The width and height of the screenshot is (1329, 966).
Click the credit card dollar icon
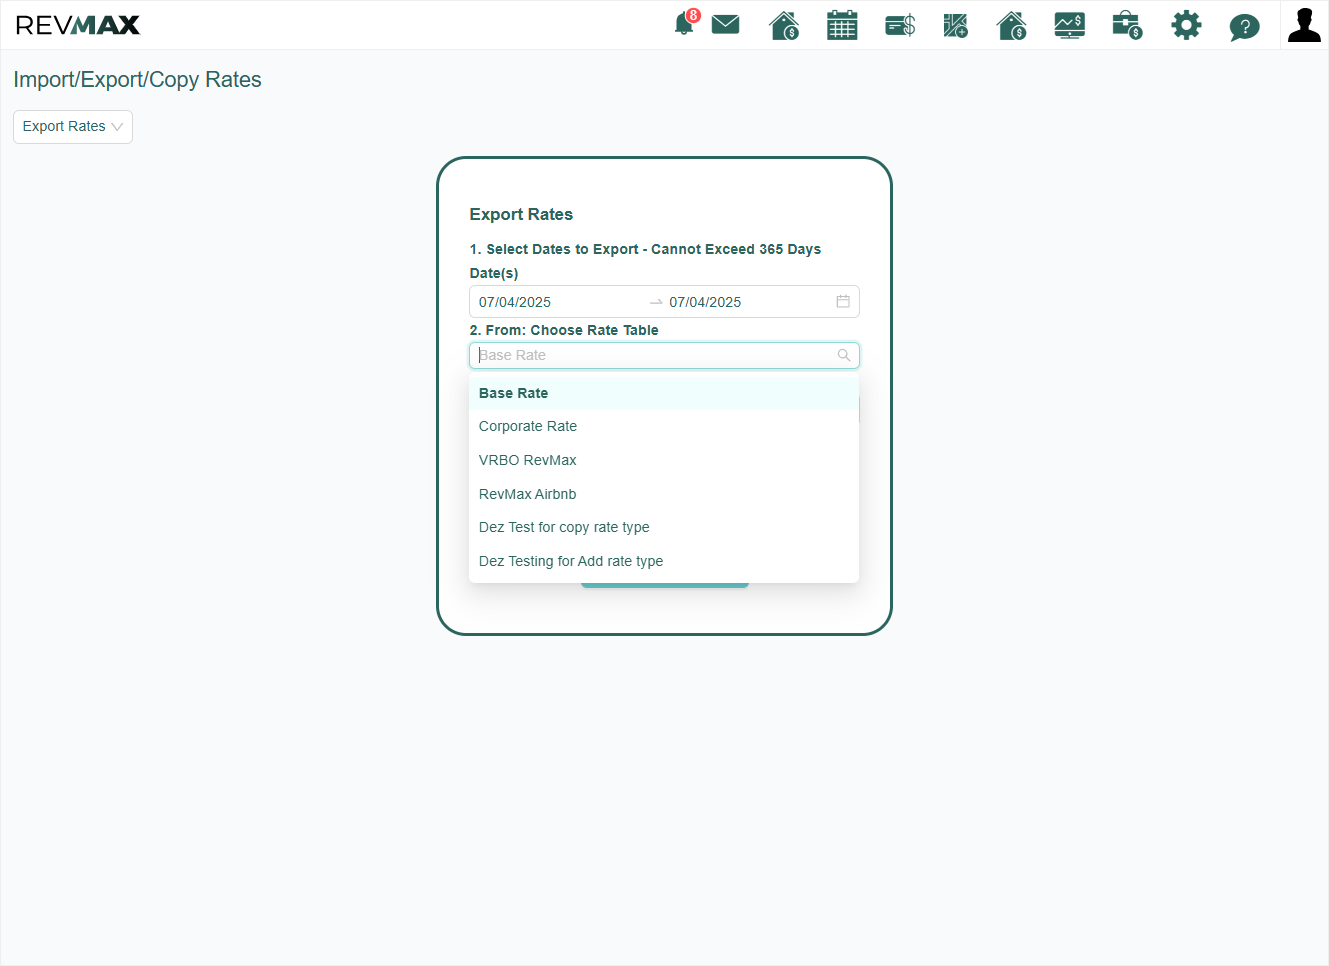tap(900, 25)
